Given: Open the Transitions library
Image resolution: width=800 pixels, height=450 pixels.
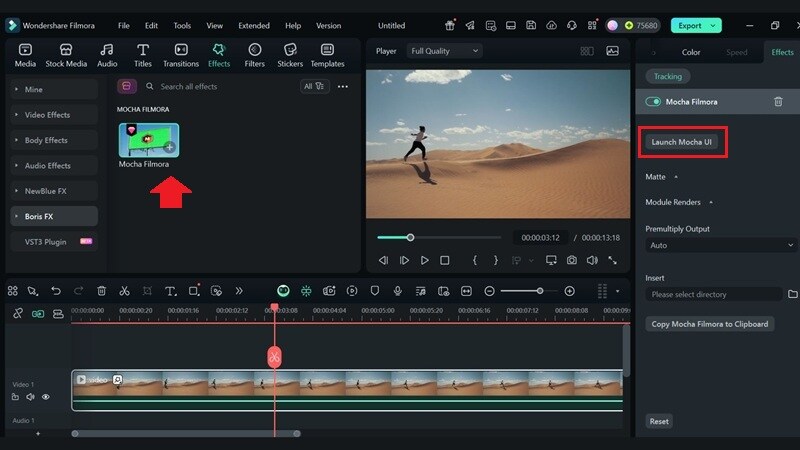Looking at the screenshot, I should click(x=181, y=55).
